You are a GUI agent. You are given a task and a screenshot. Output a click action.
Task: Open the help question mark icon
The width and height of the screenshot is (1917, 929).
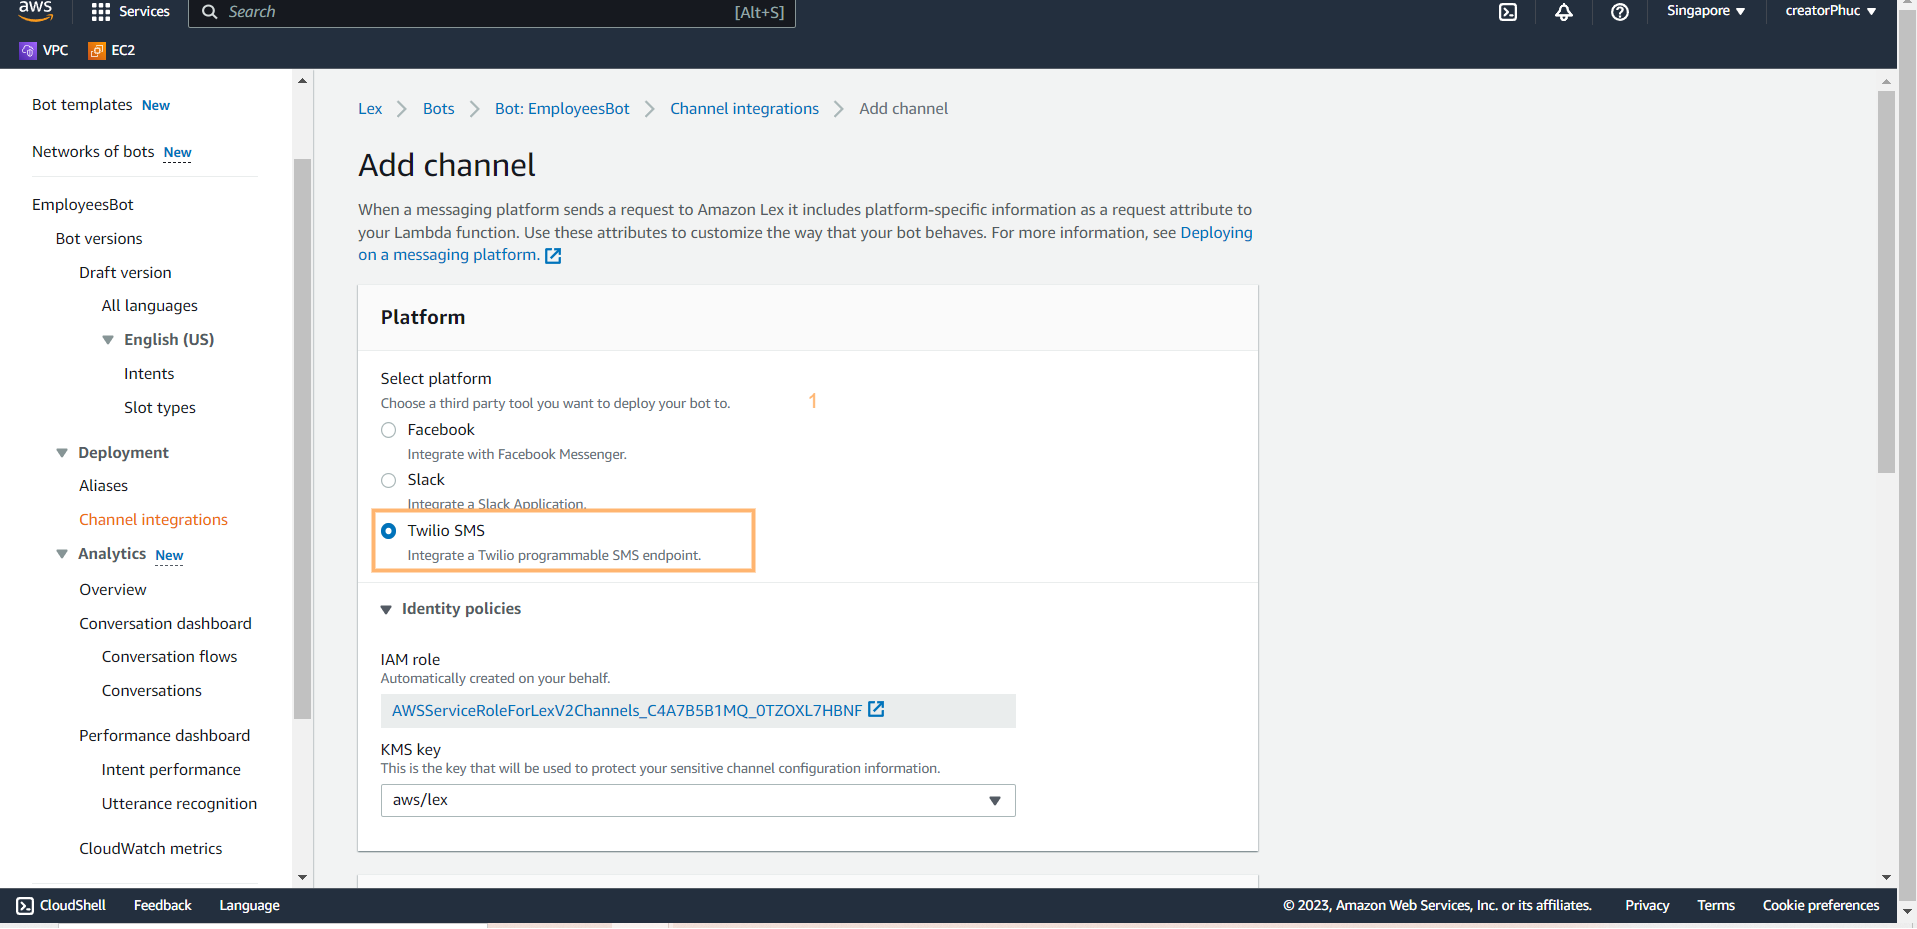[x=1620, y=12]
